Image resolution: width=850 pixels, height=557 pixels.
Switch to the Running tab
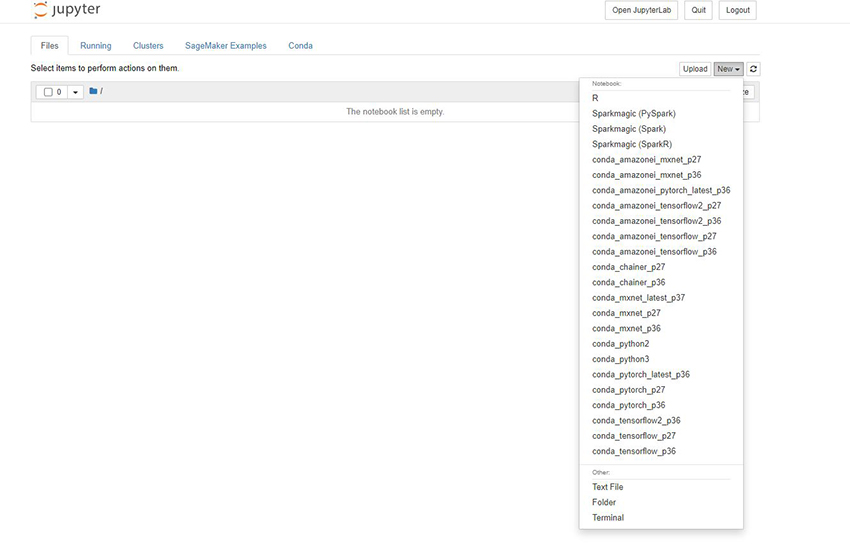96,46
